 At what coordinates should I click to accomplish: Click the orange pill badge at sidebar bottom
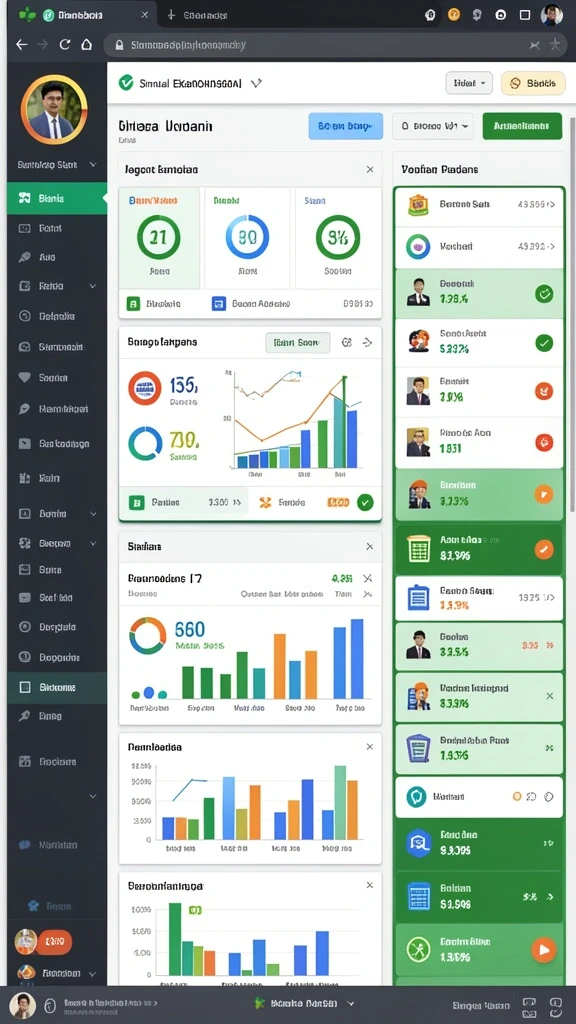pyautogui.click(x=54, y=941)
